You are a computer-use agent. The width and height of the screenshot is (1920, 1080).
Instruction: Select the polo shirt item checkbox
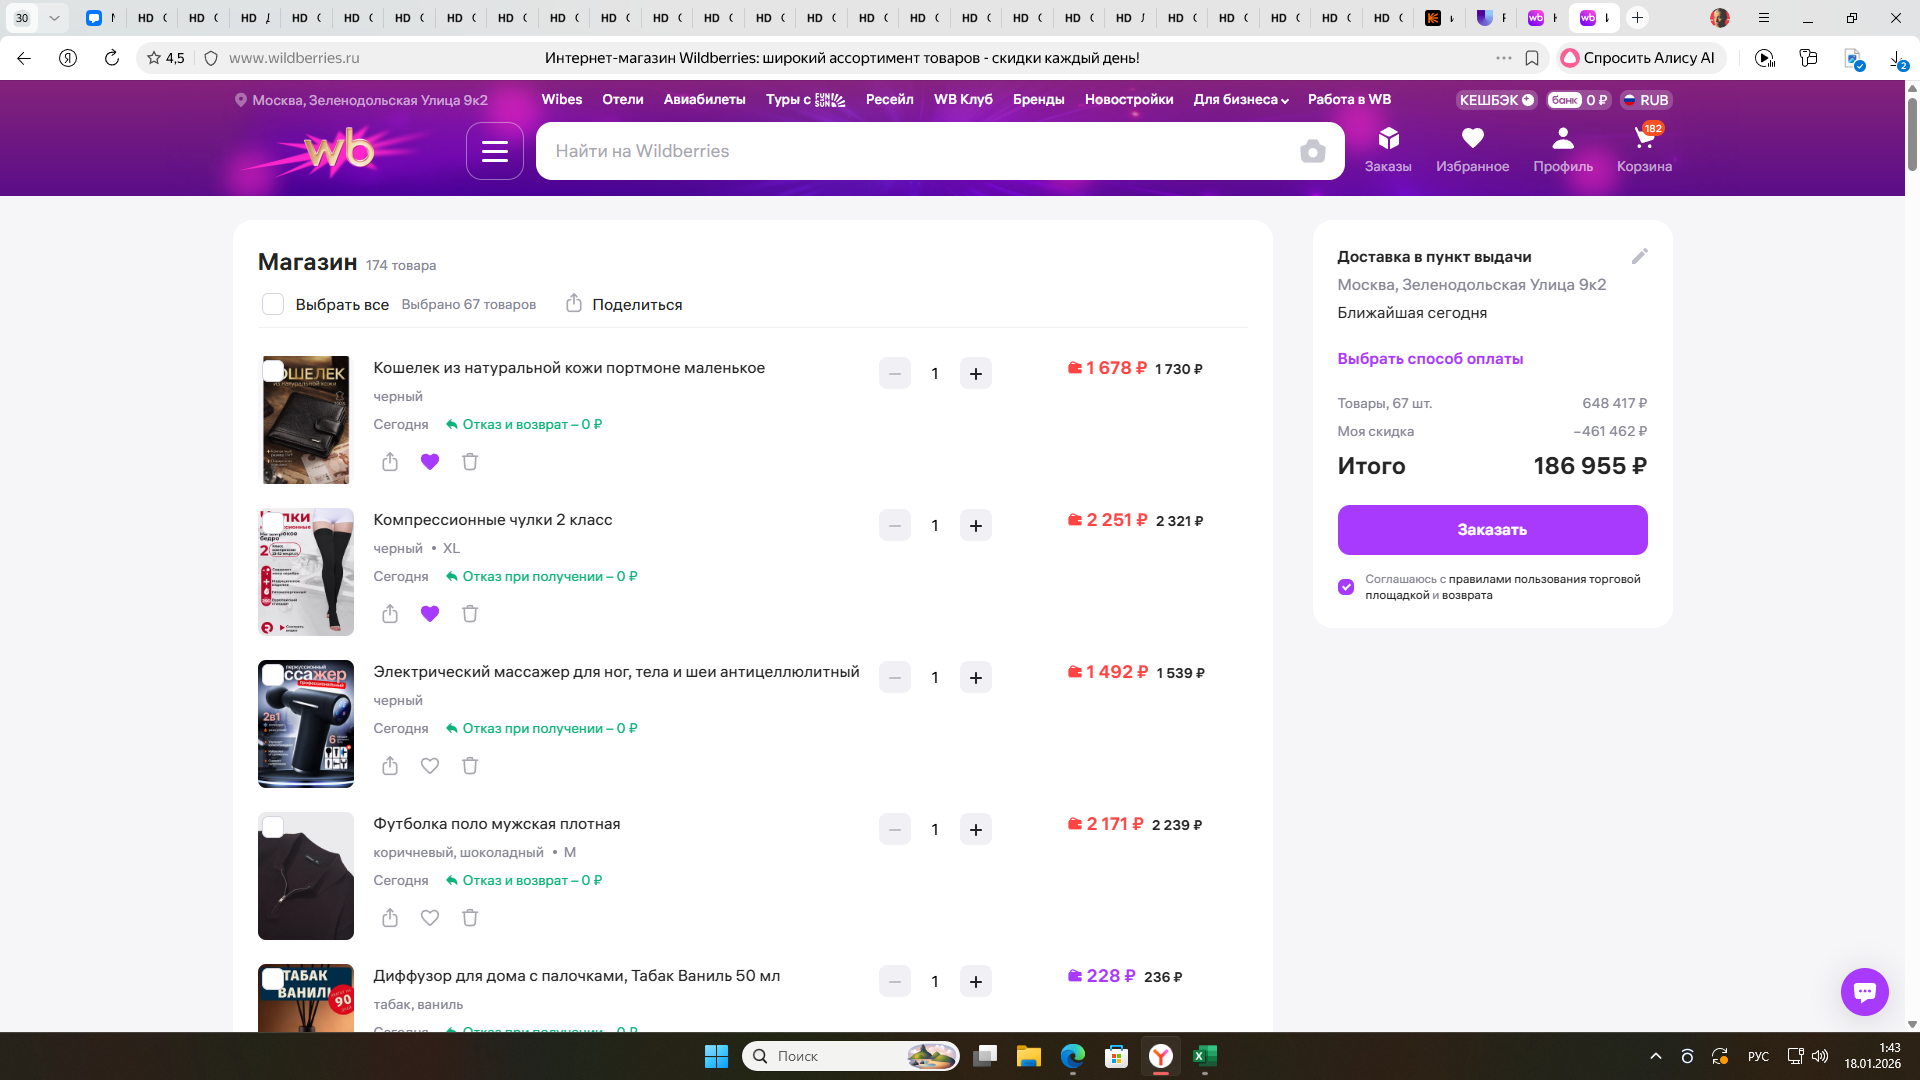click(273, 827)
